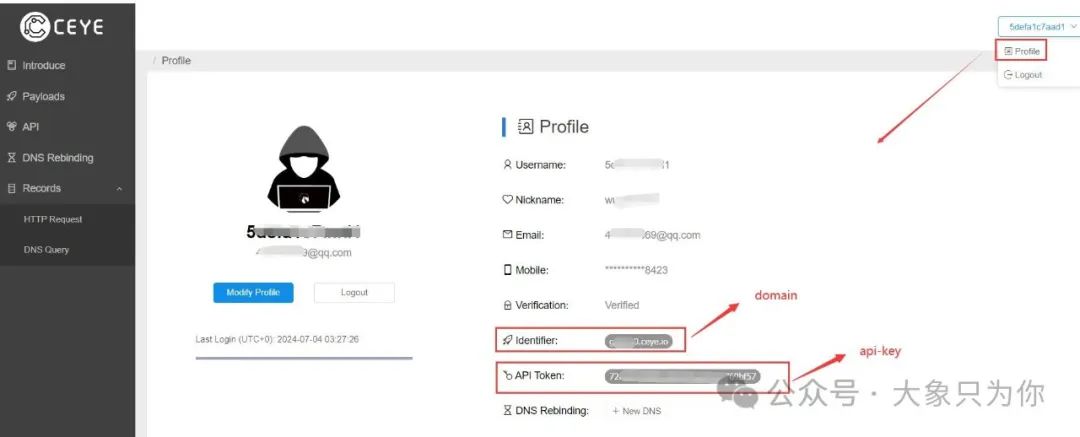
Task: Click the sidebar DNS Rebinding hourglass icon
Action: coord(11,158)
